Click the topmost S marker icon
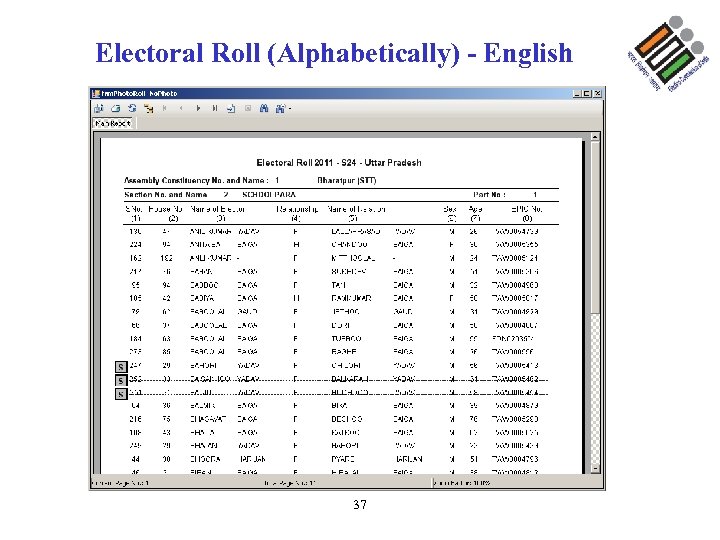The height and width of the screenshot is (540, 720). tap(121, 367)
